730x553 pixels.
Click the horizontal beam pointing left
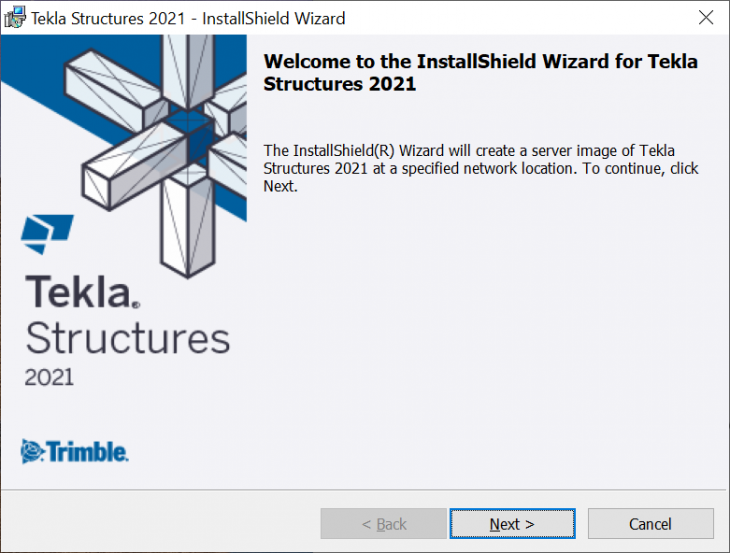pos(135,166)
